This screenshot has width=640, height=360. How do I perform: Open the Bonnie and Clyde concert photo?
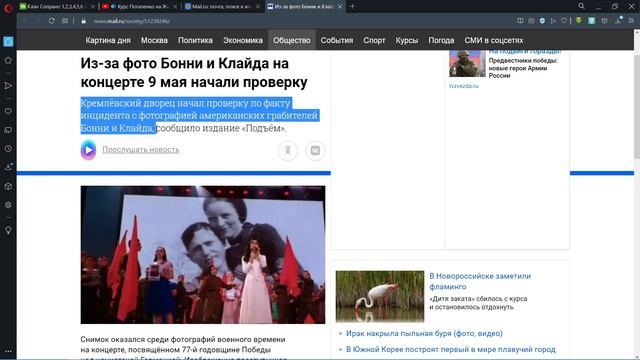point(203,255)
